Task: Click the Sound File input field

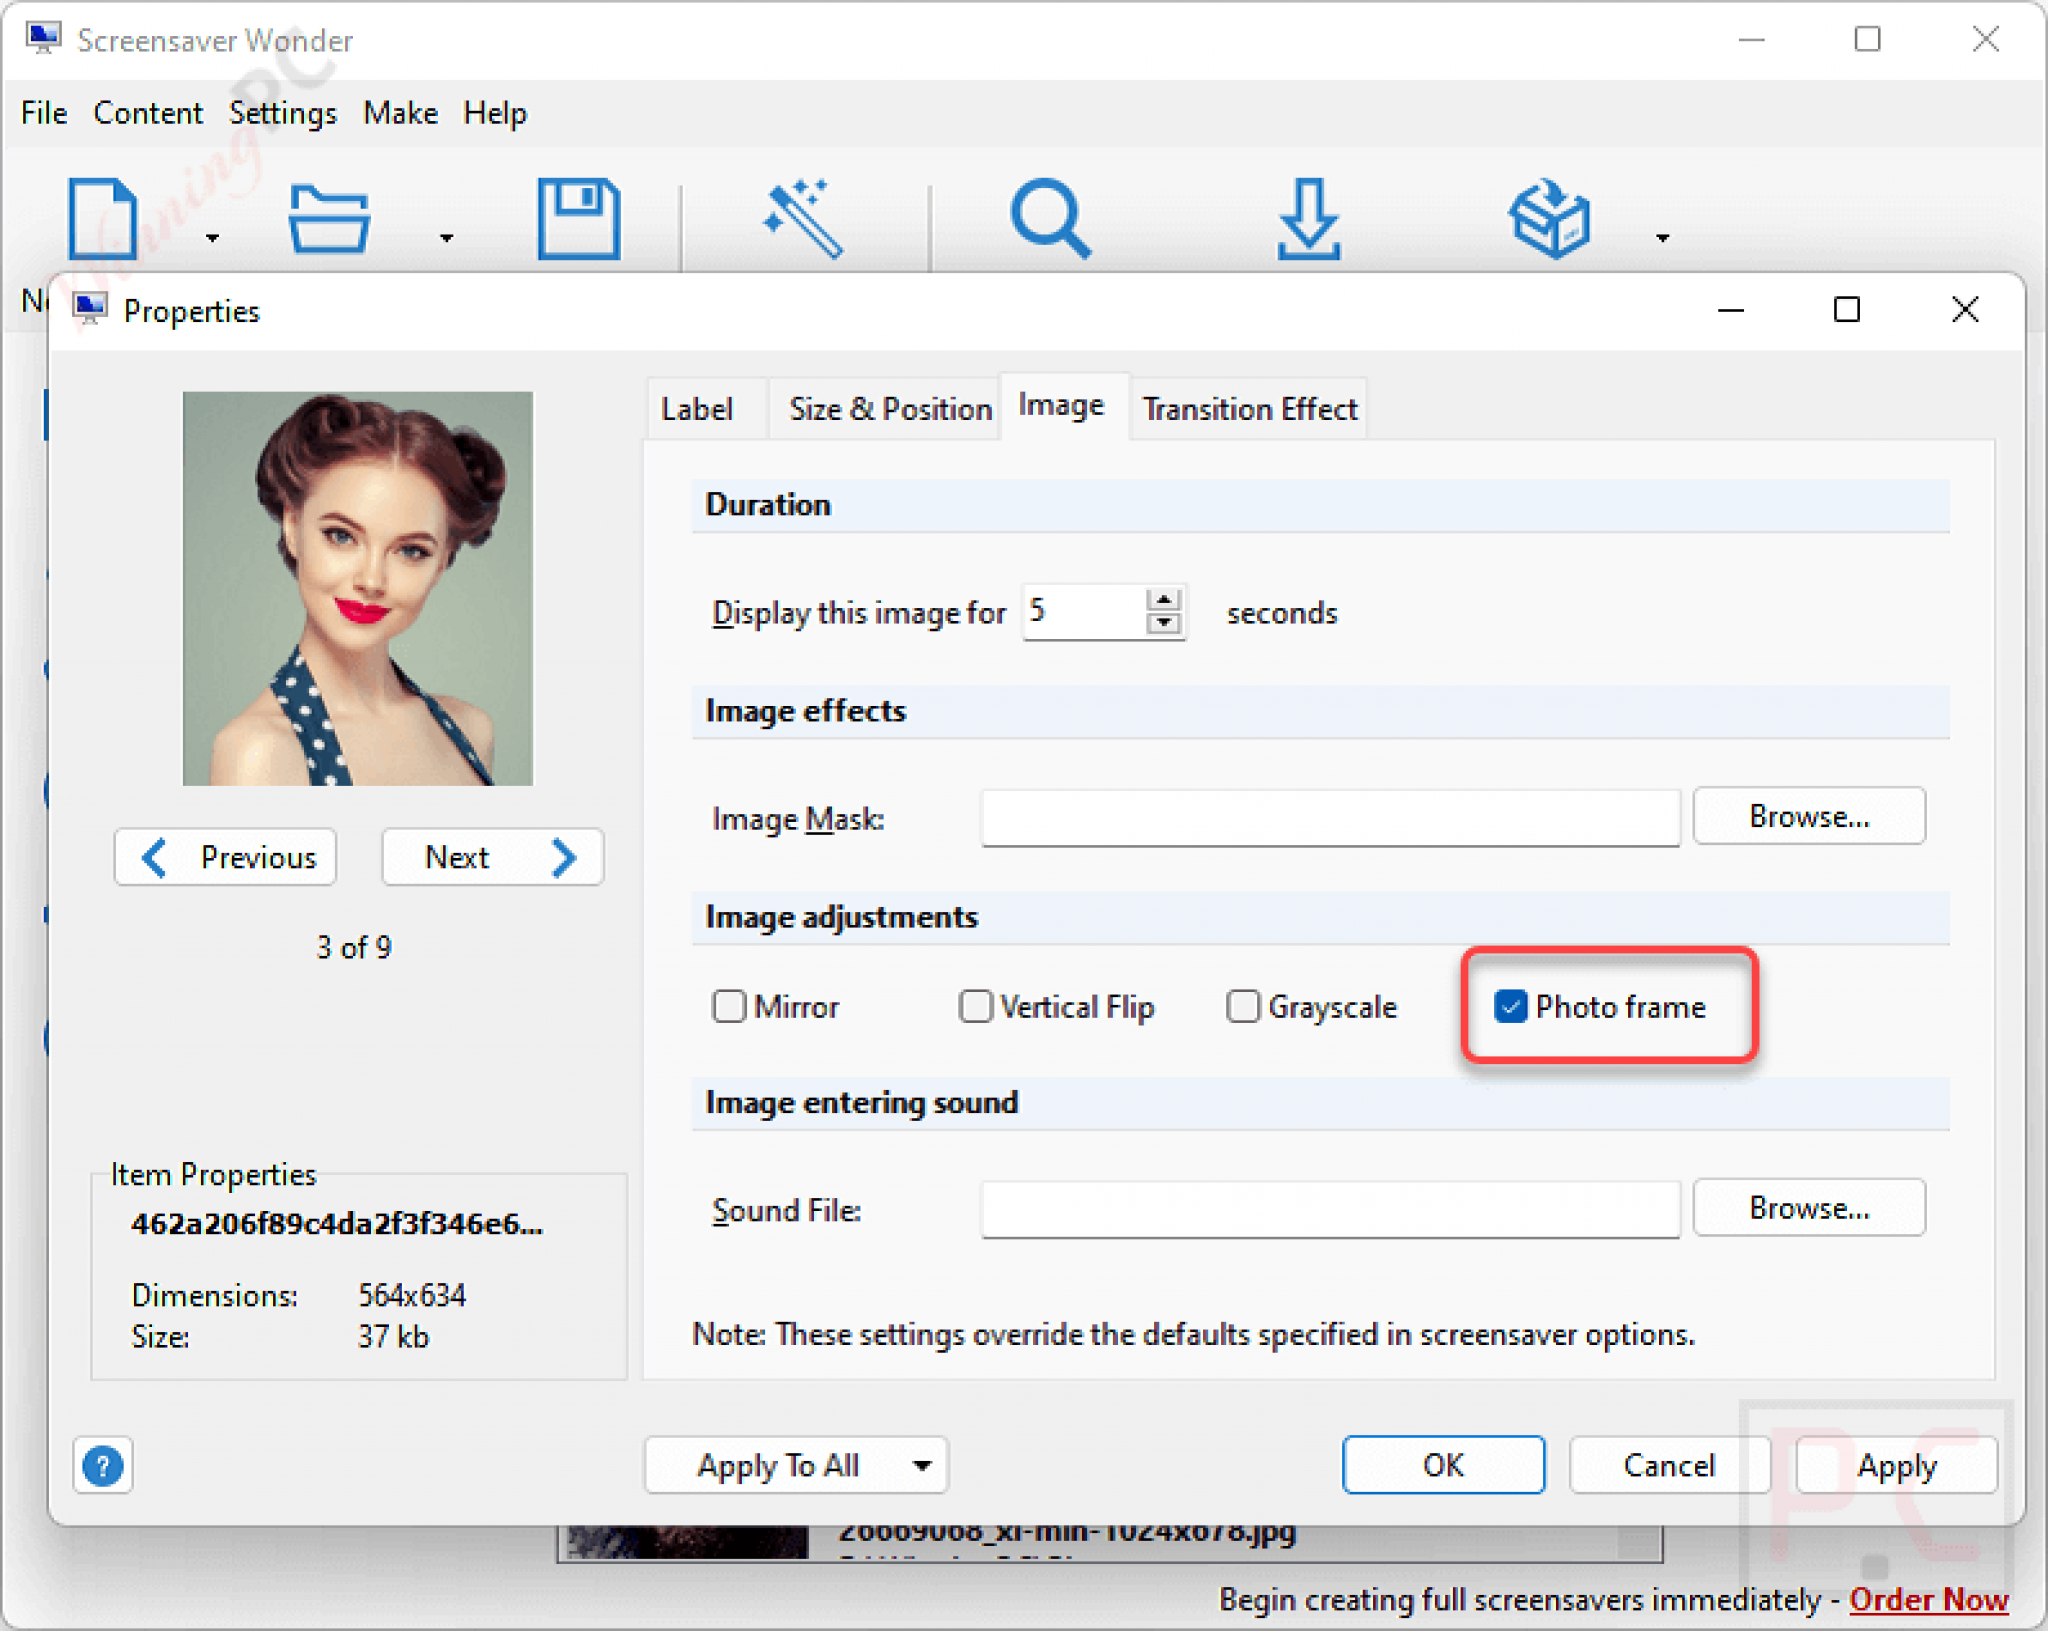Action: [1330, 1209]
